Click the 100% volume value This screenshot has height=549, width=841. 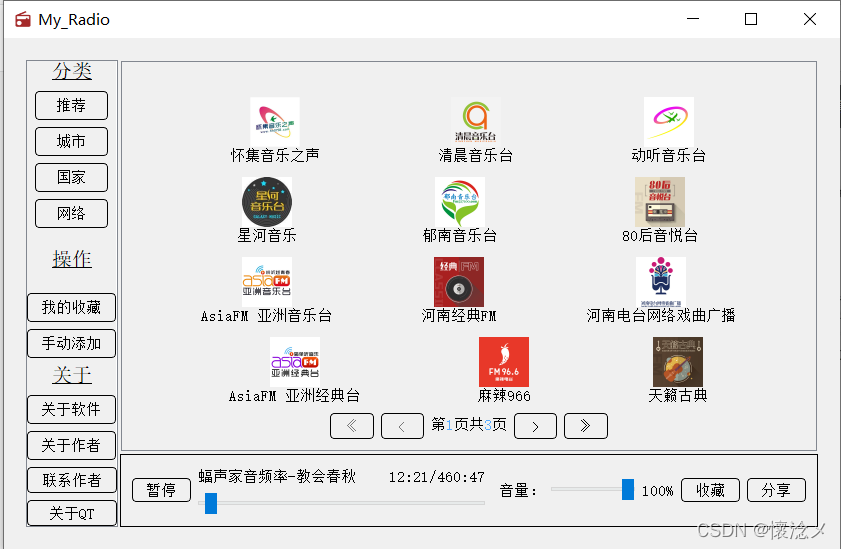pyautogui.click(x=658, y=491)
